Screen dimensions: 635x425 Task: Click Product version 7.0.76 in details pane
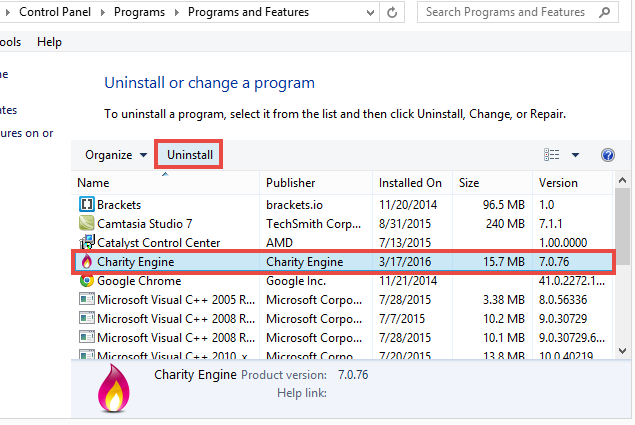353,375
